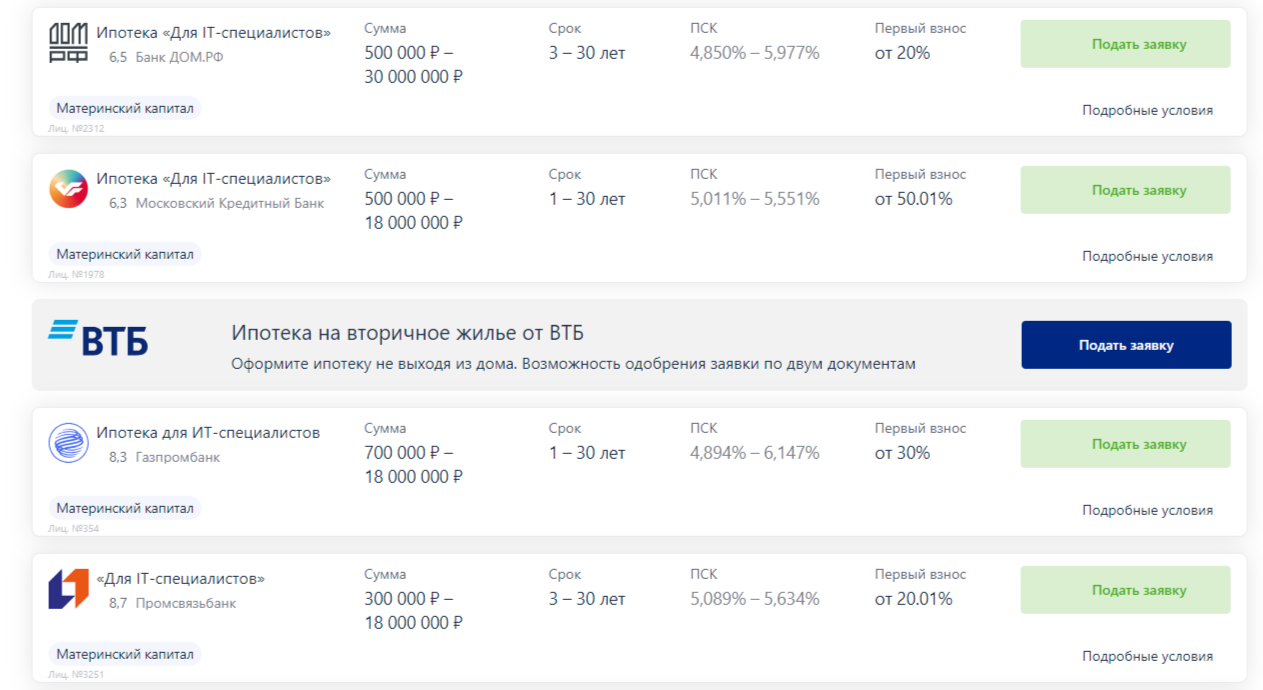1263x690 pixels.
Task: Submit application for Московский Кредитный Банк mortgage
Action: coord(1125,190)
